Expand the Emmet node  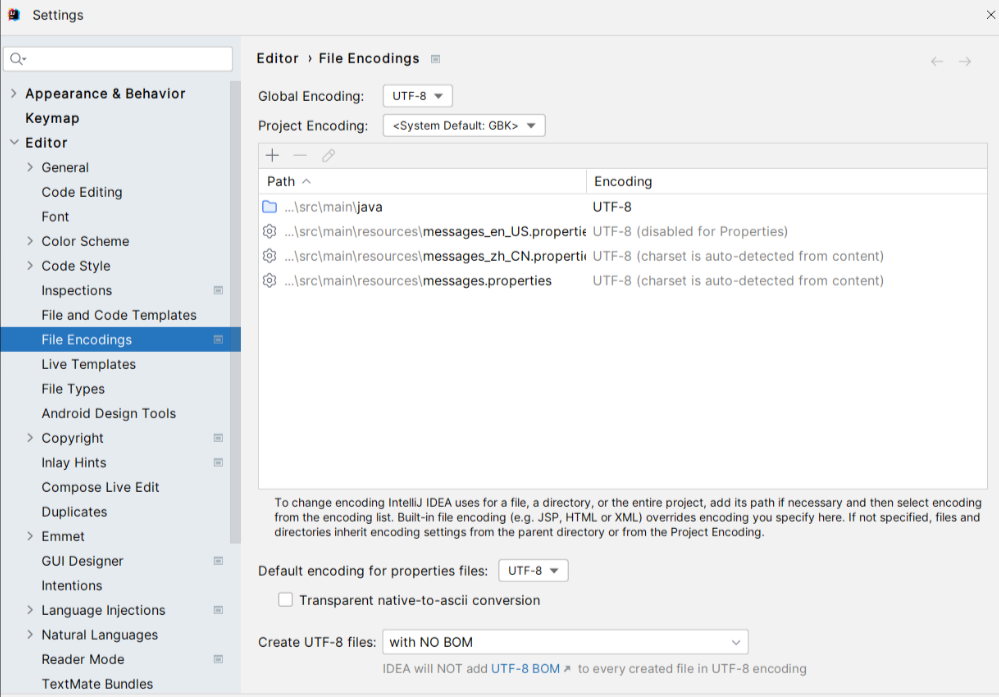(30, 536)
